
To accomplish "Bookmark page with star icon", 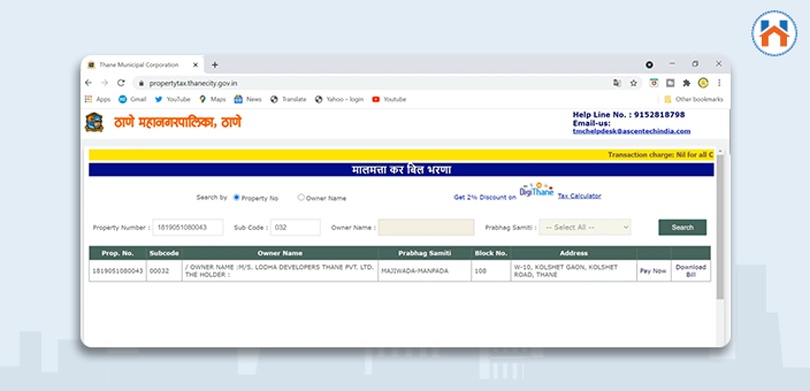I will pos(633,83).
